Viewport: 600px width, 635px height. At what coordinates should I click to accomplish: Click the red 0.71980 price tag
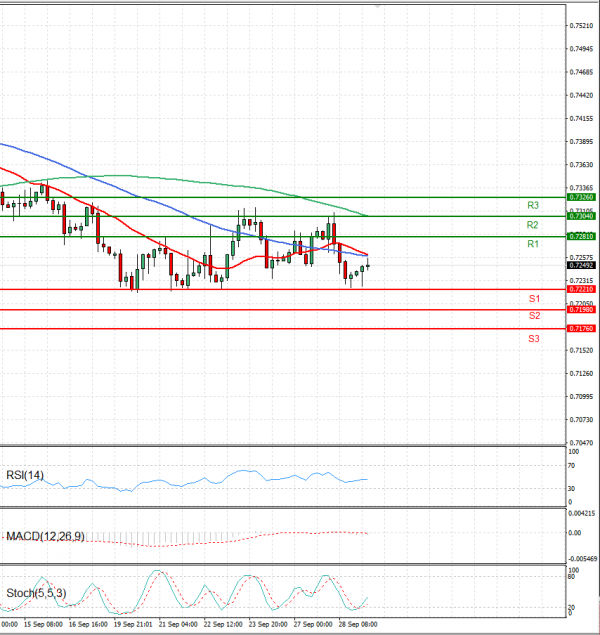tap(581, 310)
